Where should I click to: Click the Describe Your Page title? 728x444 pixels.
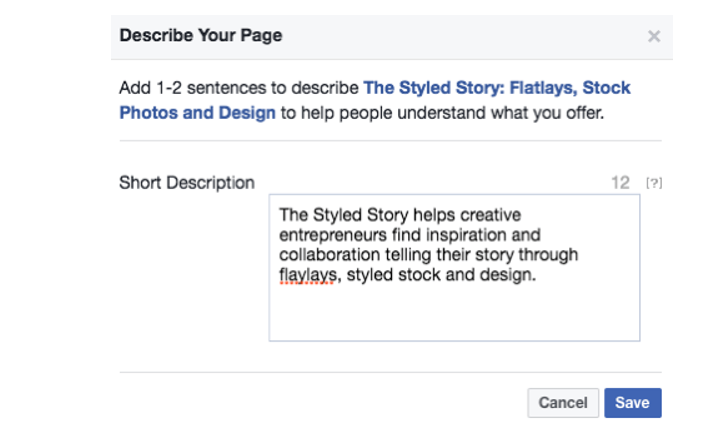pos(201,35)
